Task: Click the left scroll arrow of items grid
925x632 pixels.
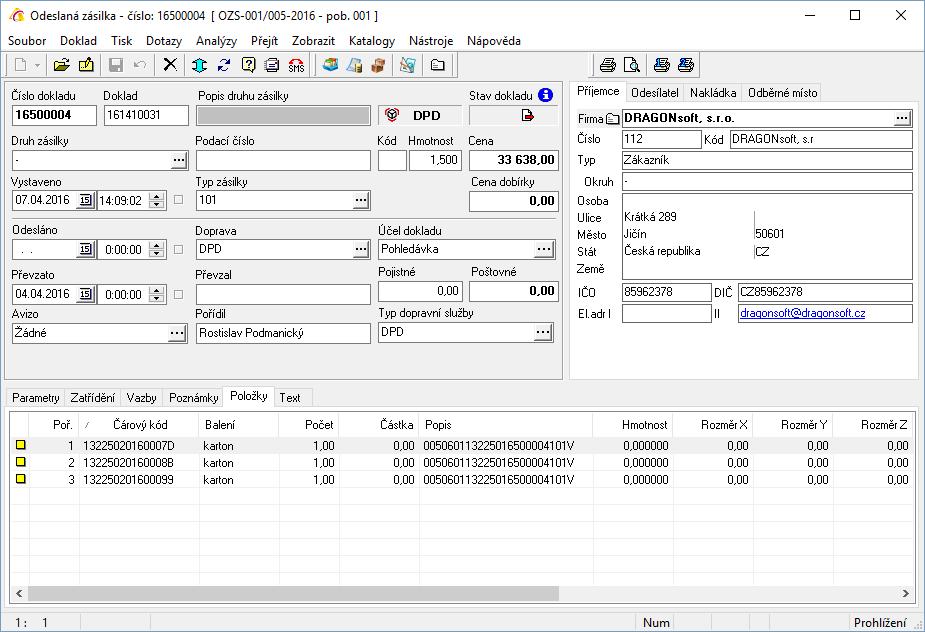Action: pos(19,593)
